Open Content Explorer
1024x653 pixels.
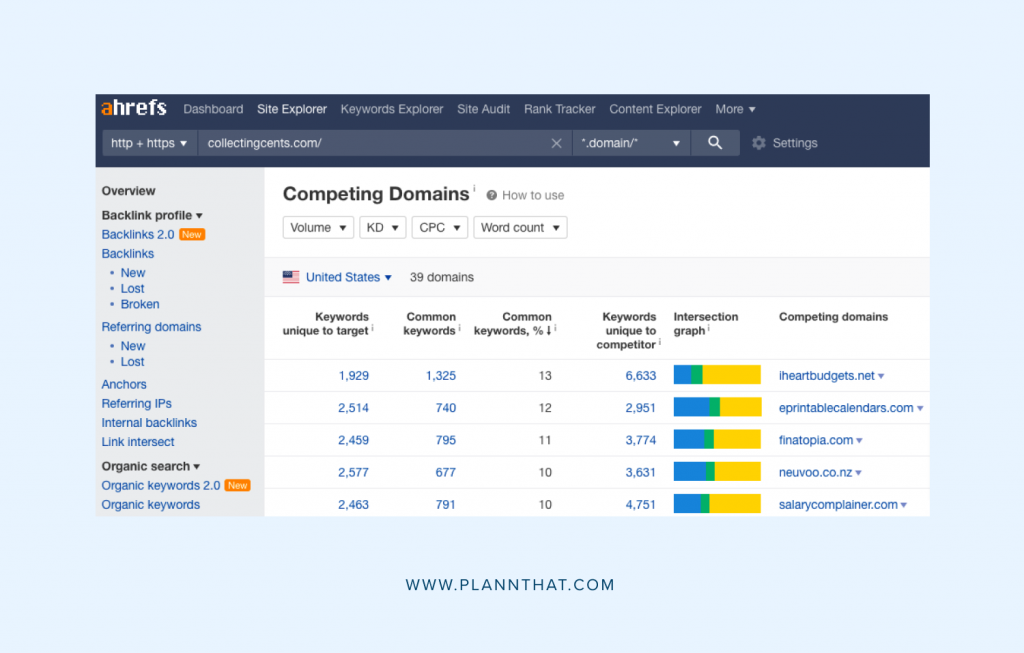[x=655, y=109]
